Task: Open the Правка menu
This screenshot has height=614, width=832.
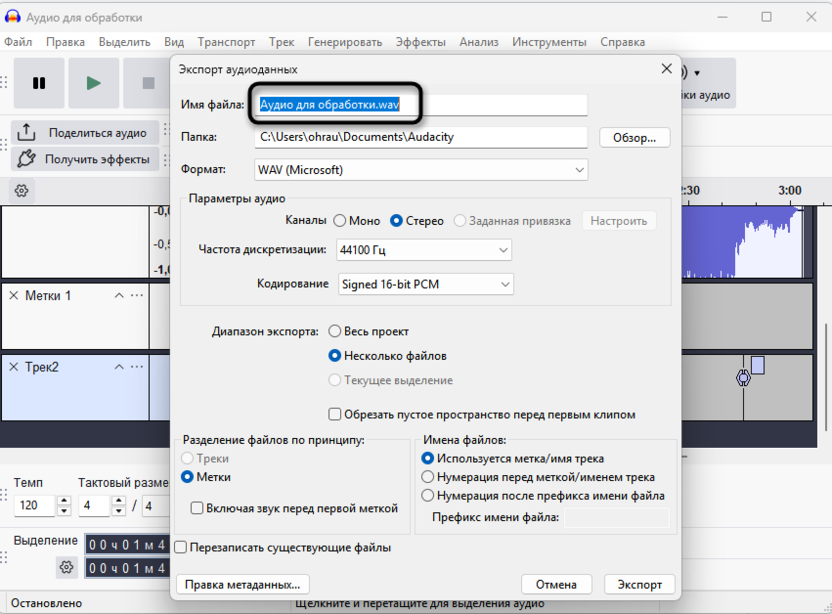Action: click(65, 42)
